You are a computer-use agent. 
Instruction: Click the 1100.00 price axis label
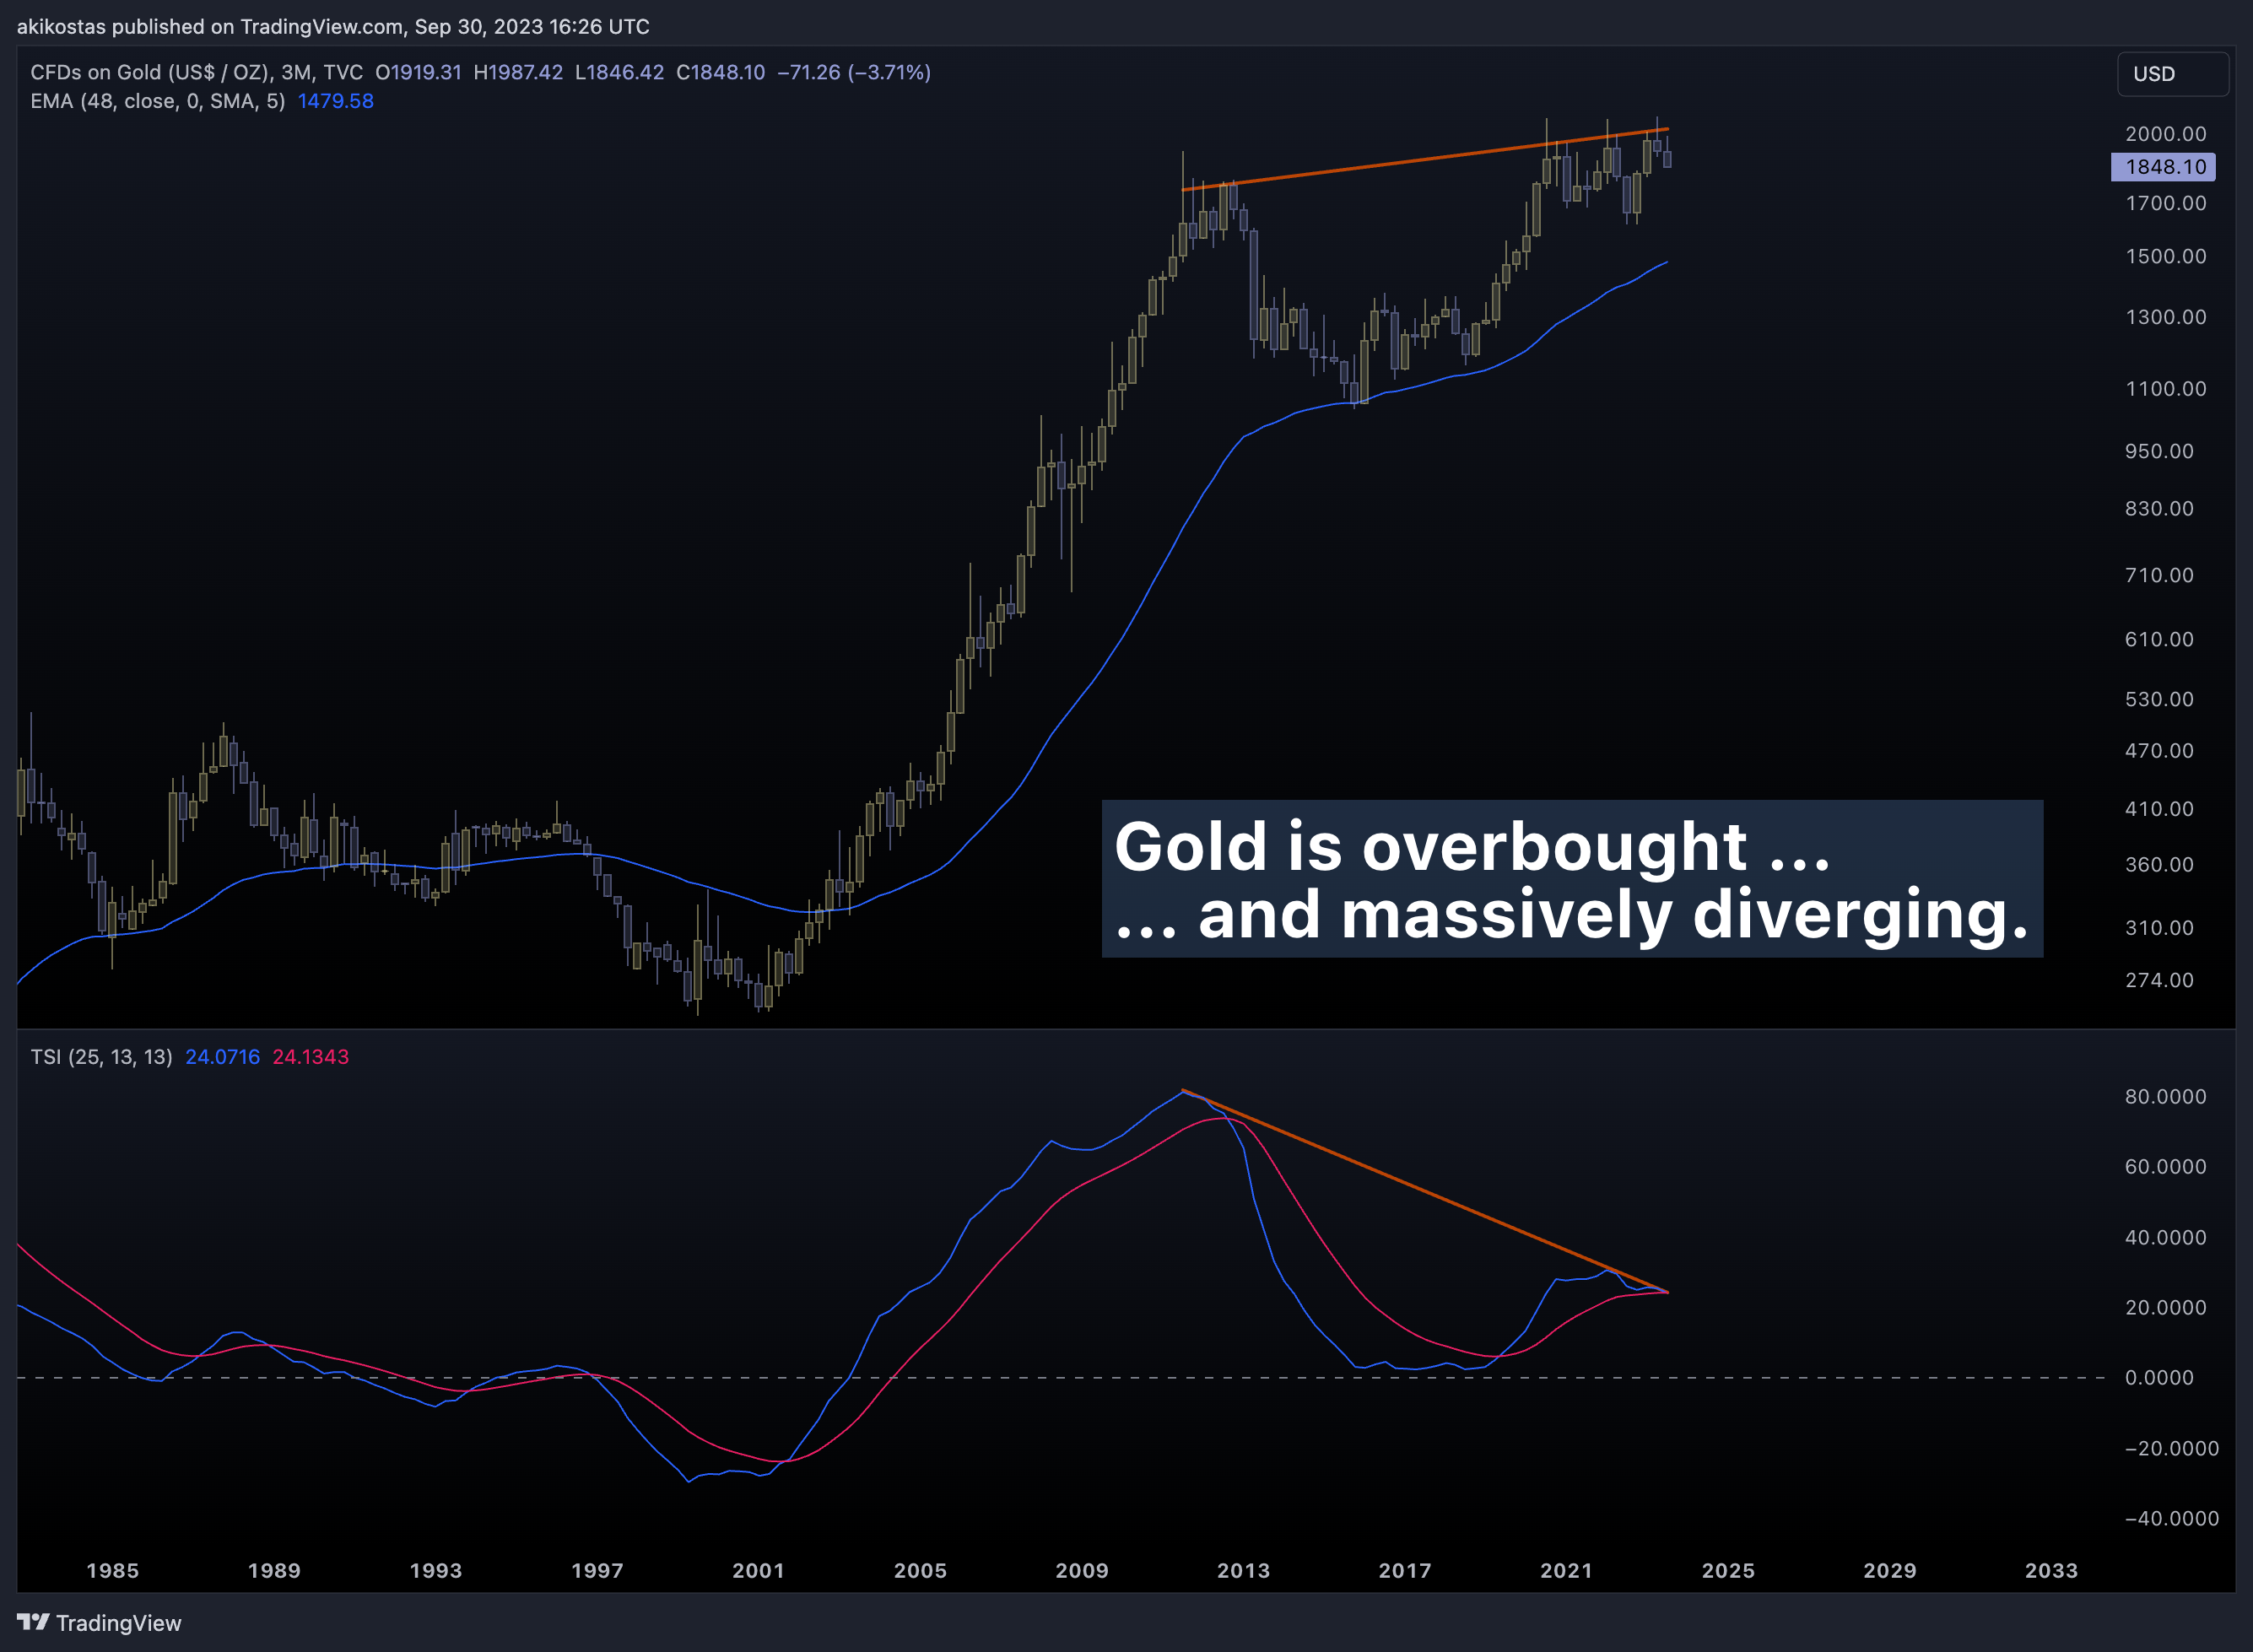point(2165,389)
